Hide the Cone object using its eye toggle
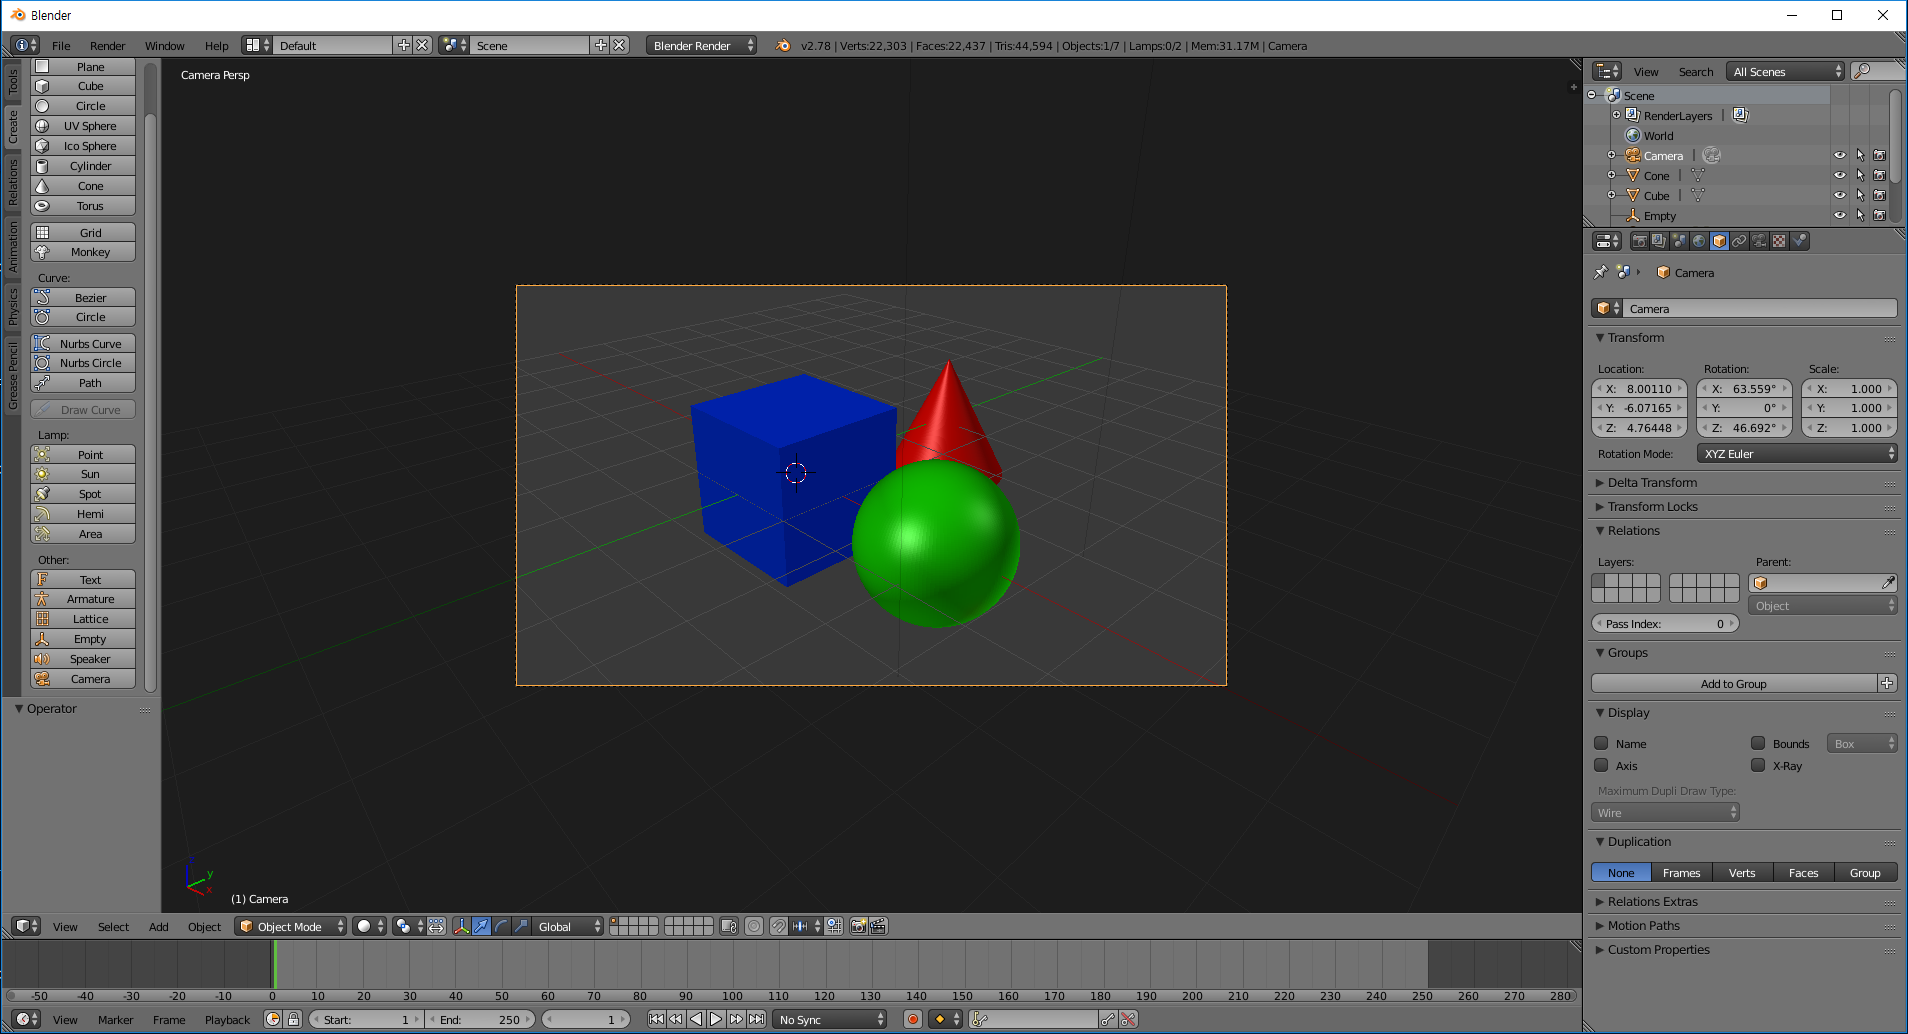 click(1840, 175)
